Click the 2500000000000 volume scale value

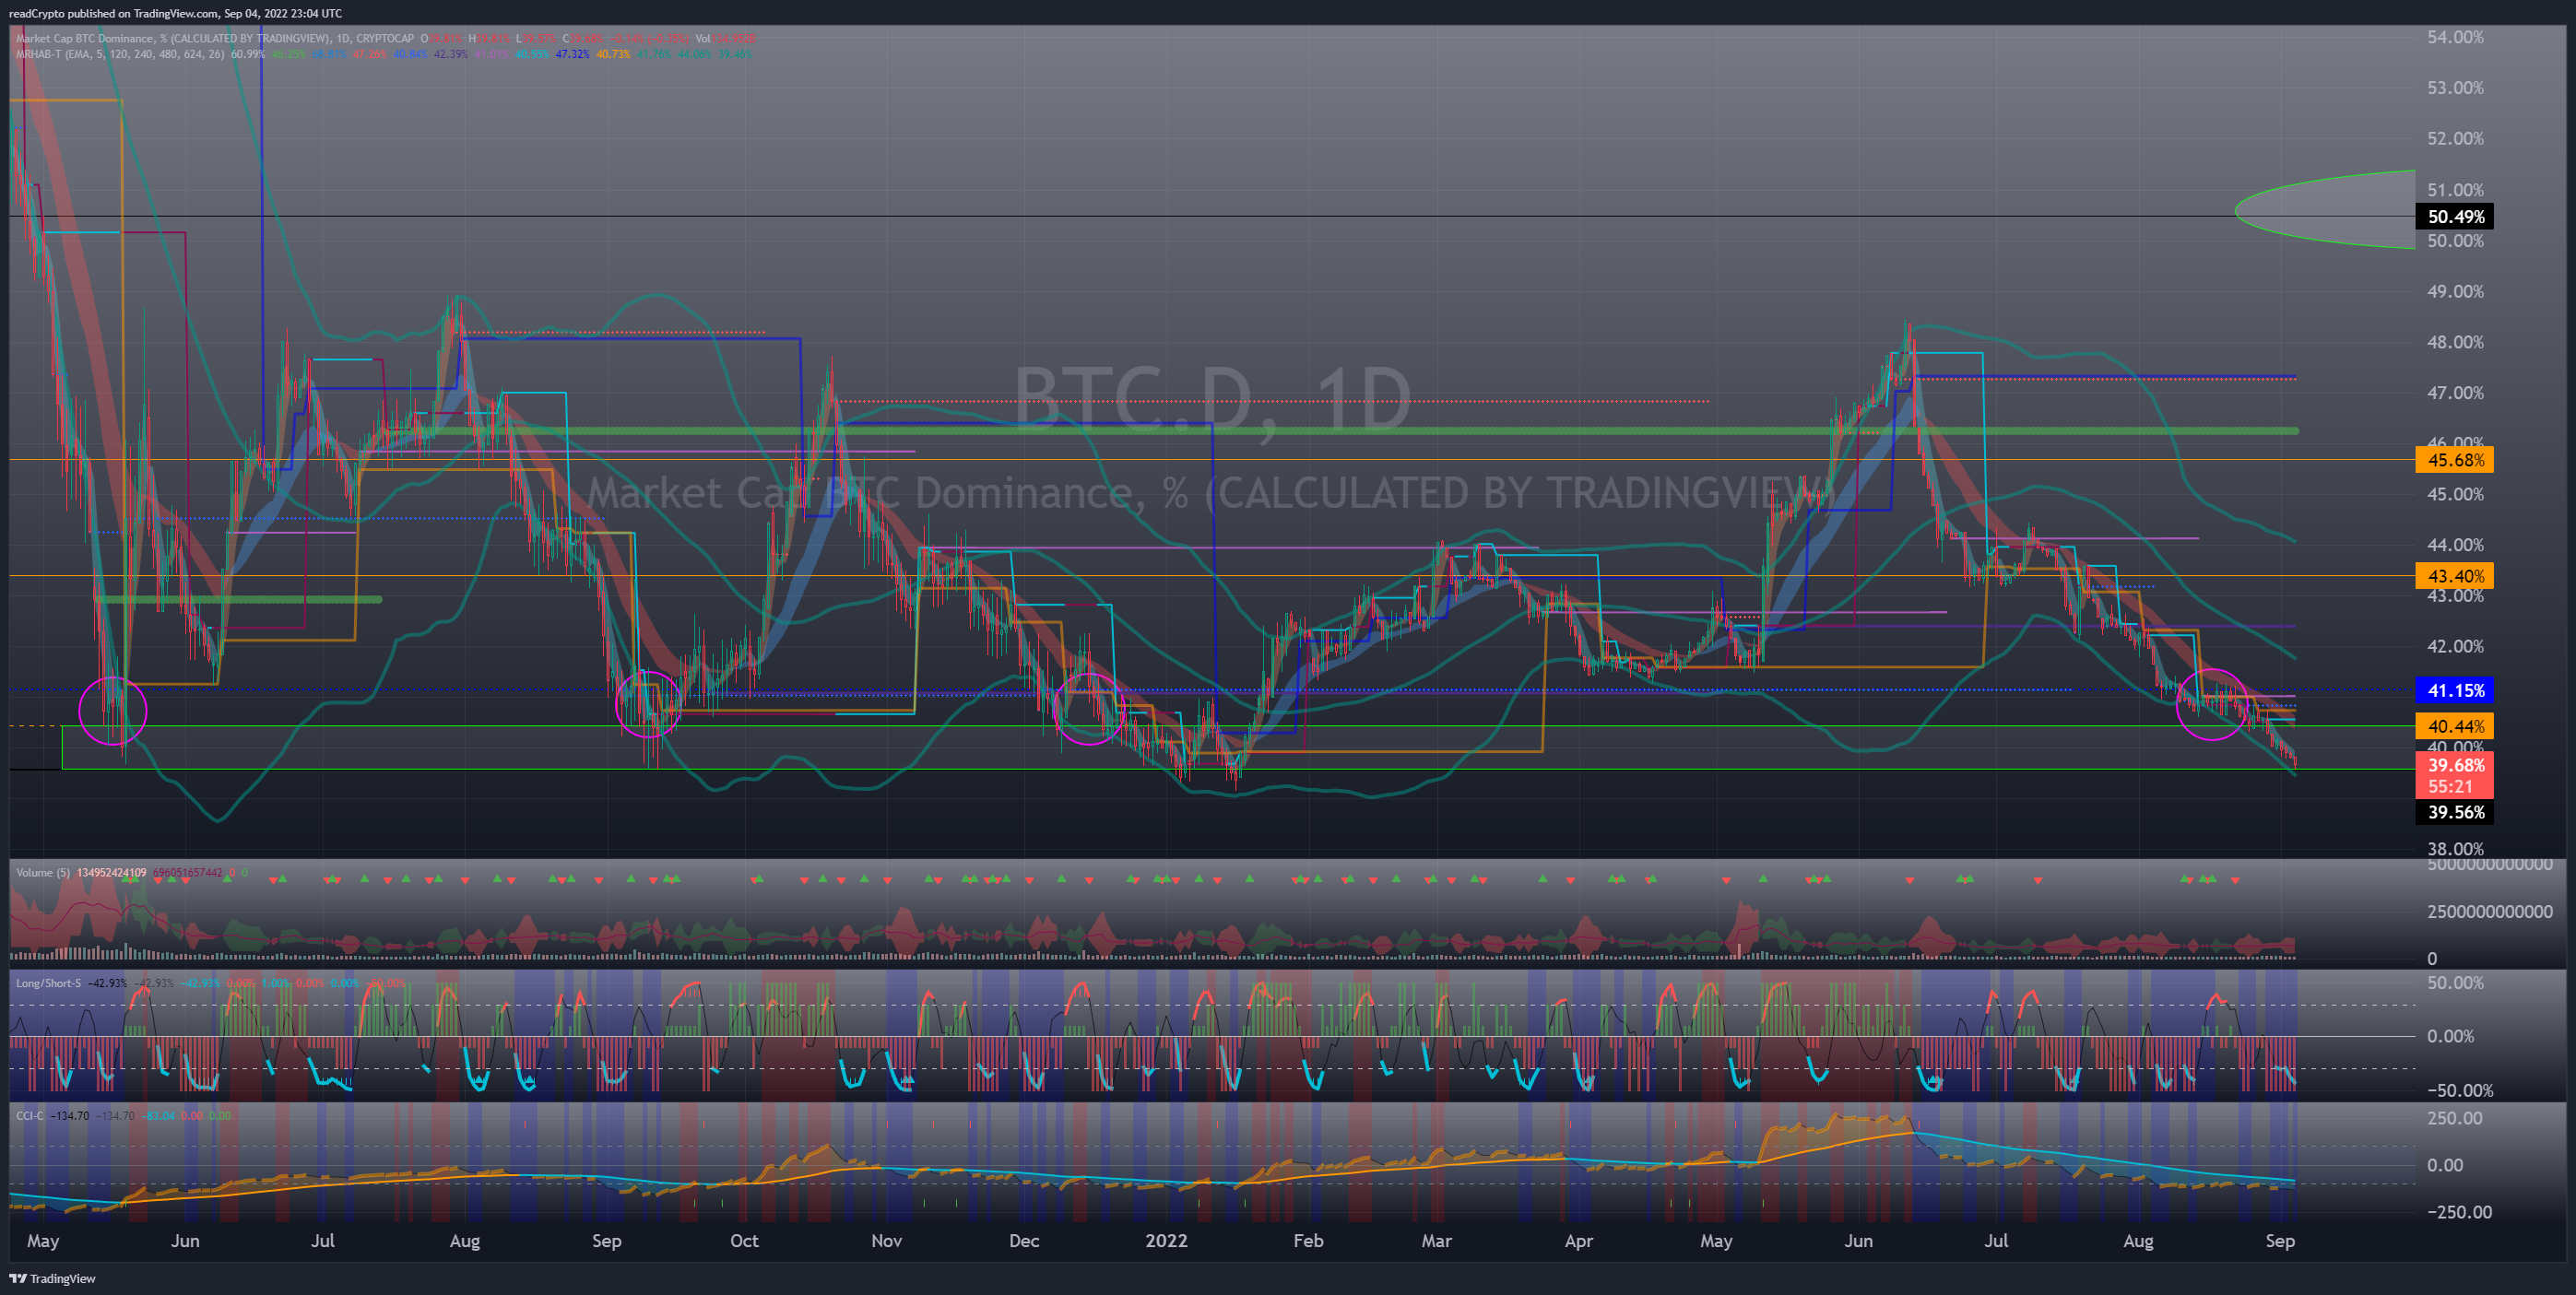point(2490,911)
